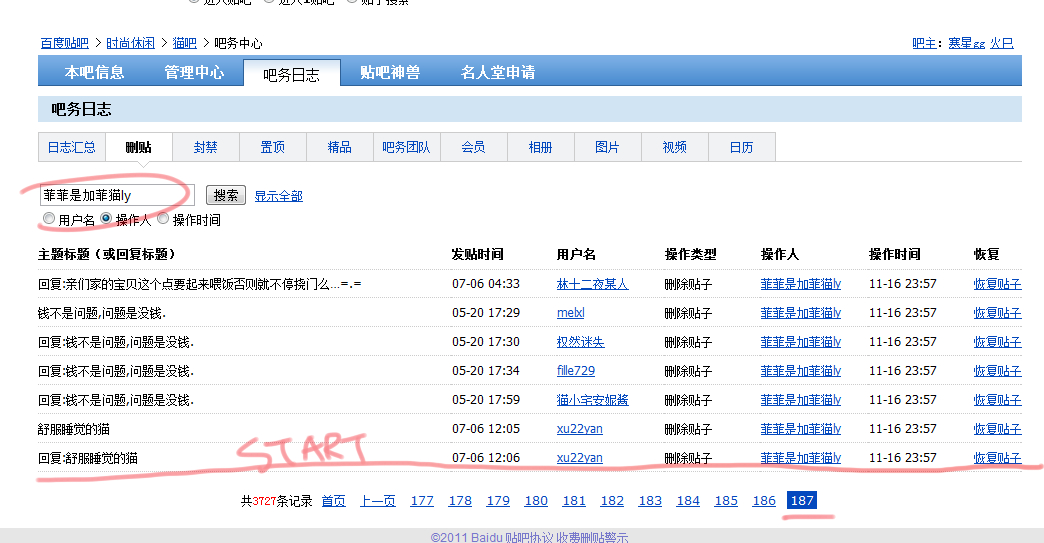Open the 百度贴吧 breadcrumb link

coord(65,43)
